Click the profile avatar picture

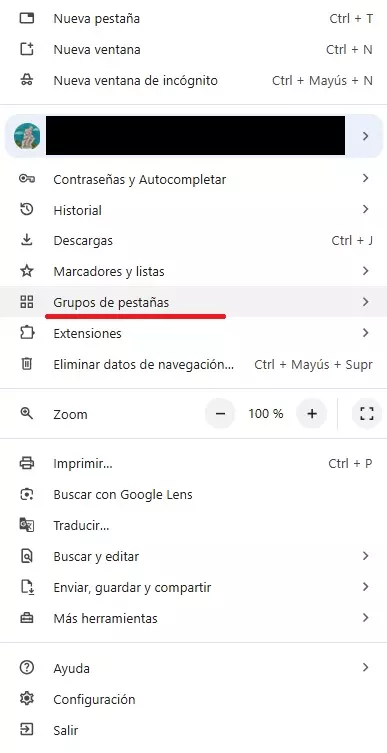[27, 136]
